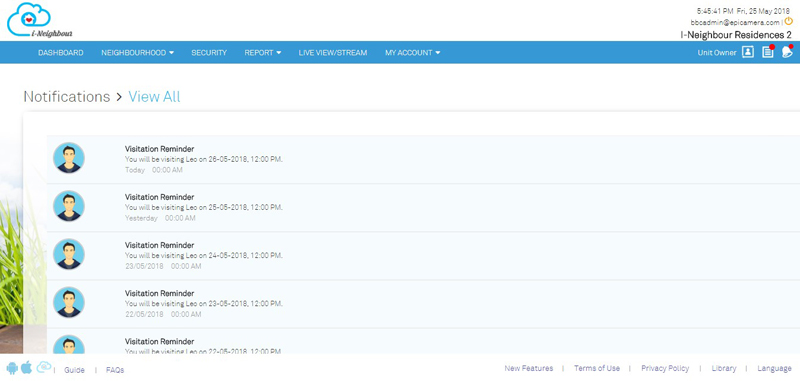The height and width of the screenshot is (381, 800).
Task: Open the document list icon with red badge
Action: coord(768,51)
